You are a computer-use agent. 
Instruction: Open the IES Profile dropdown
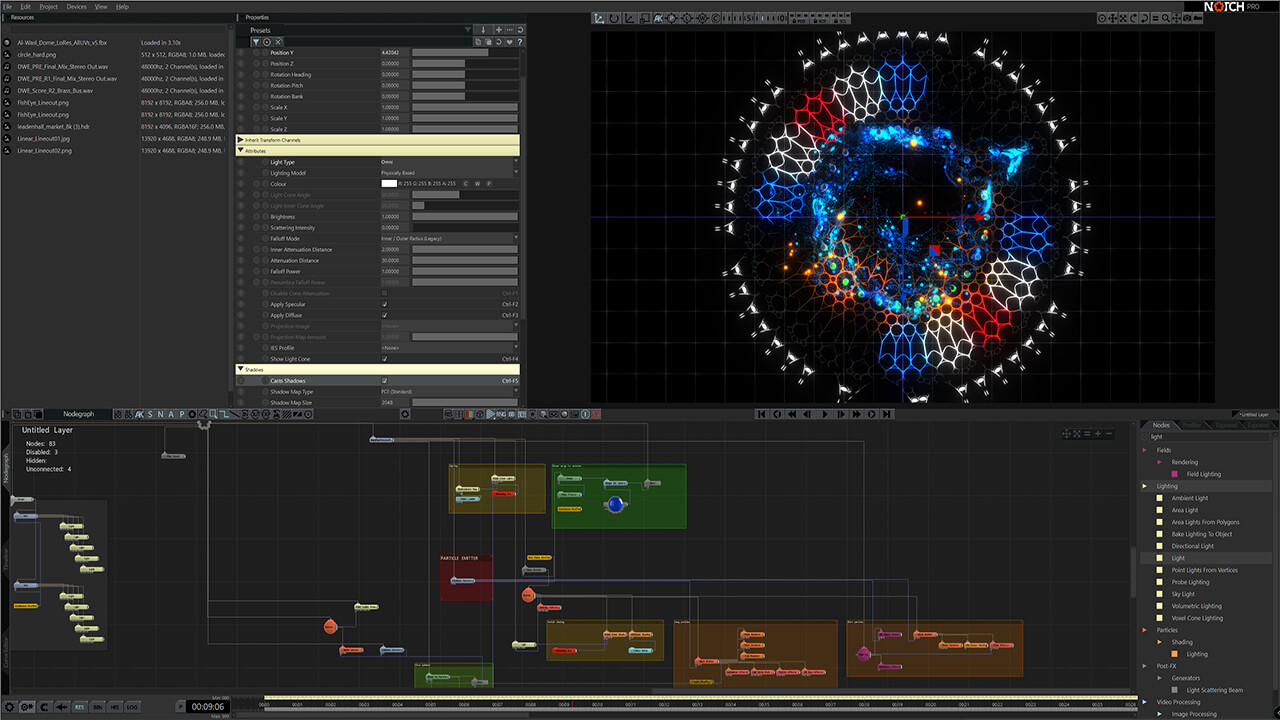(449, 348)
